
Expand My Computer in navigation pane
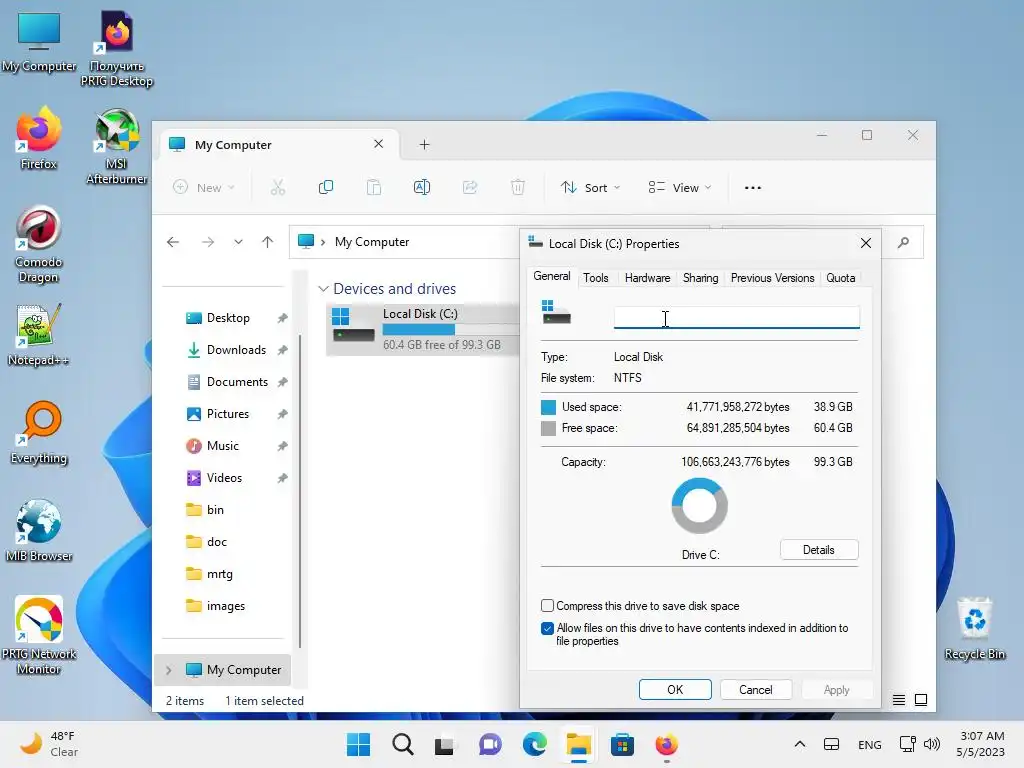[168, 670]
